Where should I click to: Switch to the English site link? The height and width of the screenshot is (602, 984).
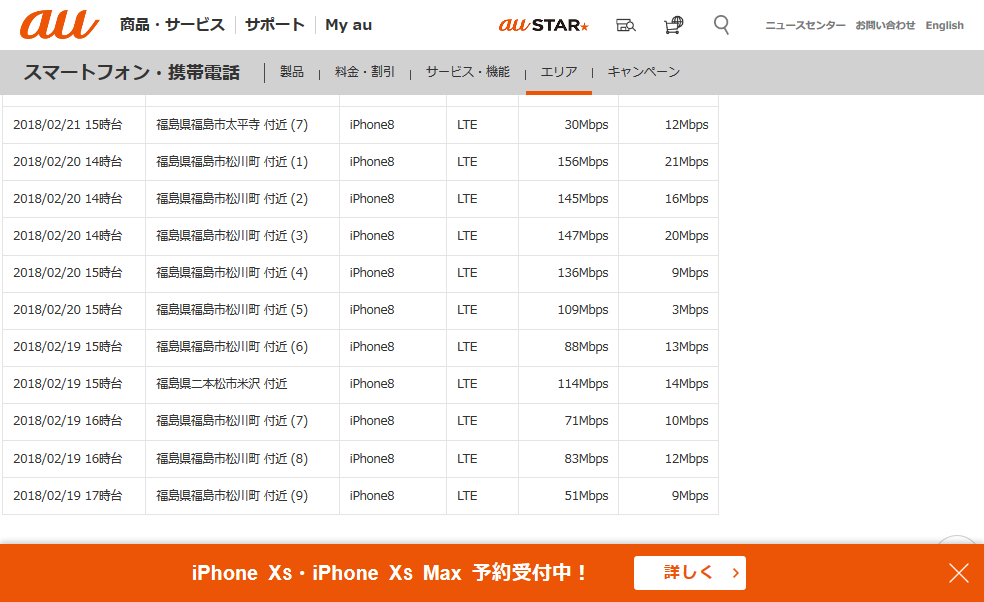click(944, 25)
